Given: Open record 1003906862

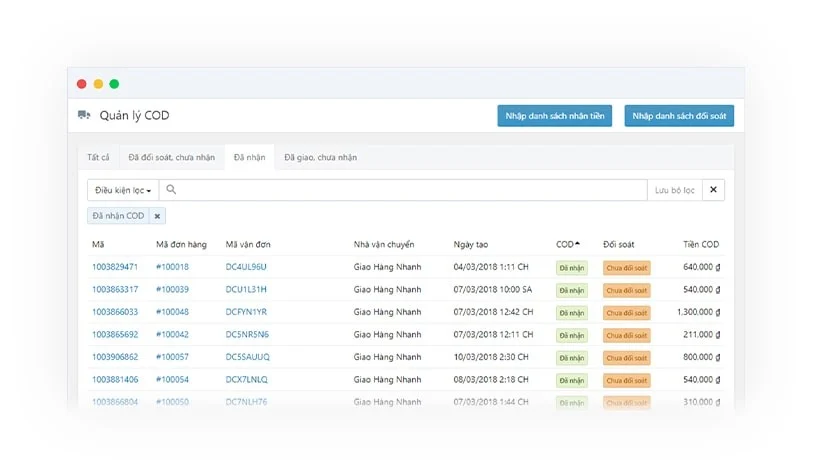Looking at the screenshot, I should pos(115,357).
